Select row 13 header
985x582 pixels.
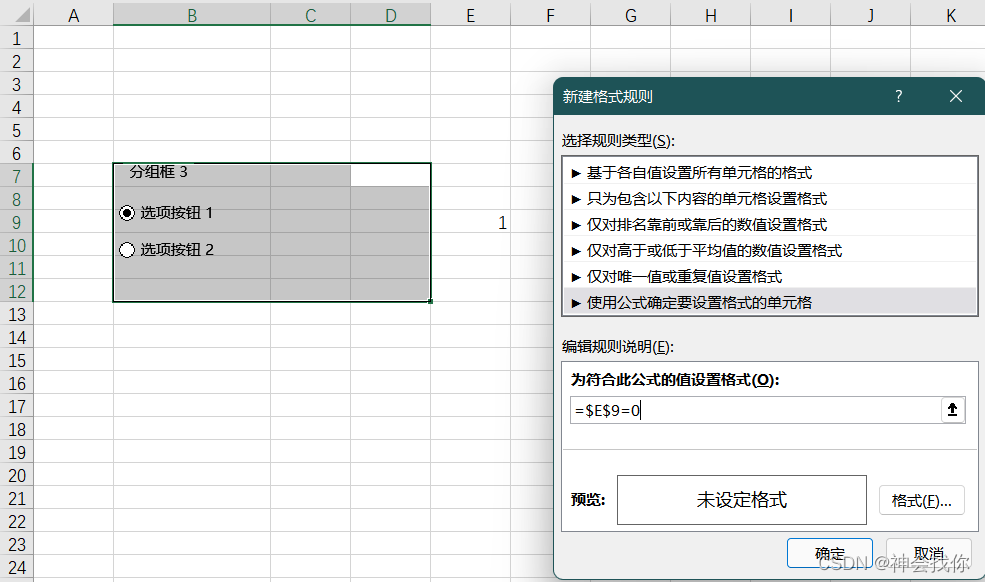coord(16,315)
